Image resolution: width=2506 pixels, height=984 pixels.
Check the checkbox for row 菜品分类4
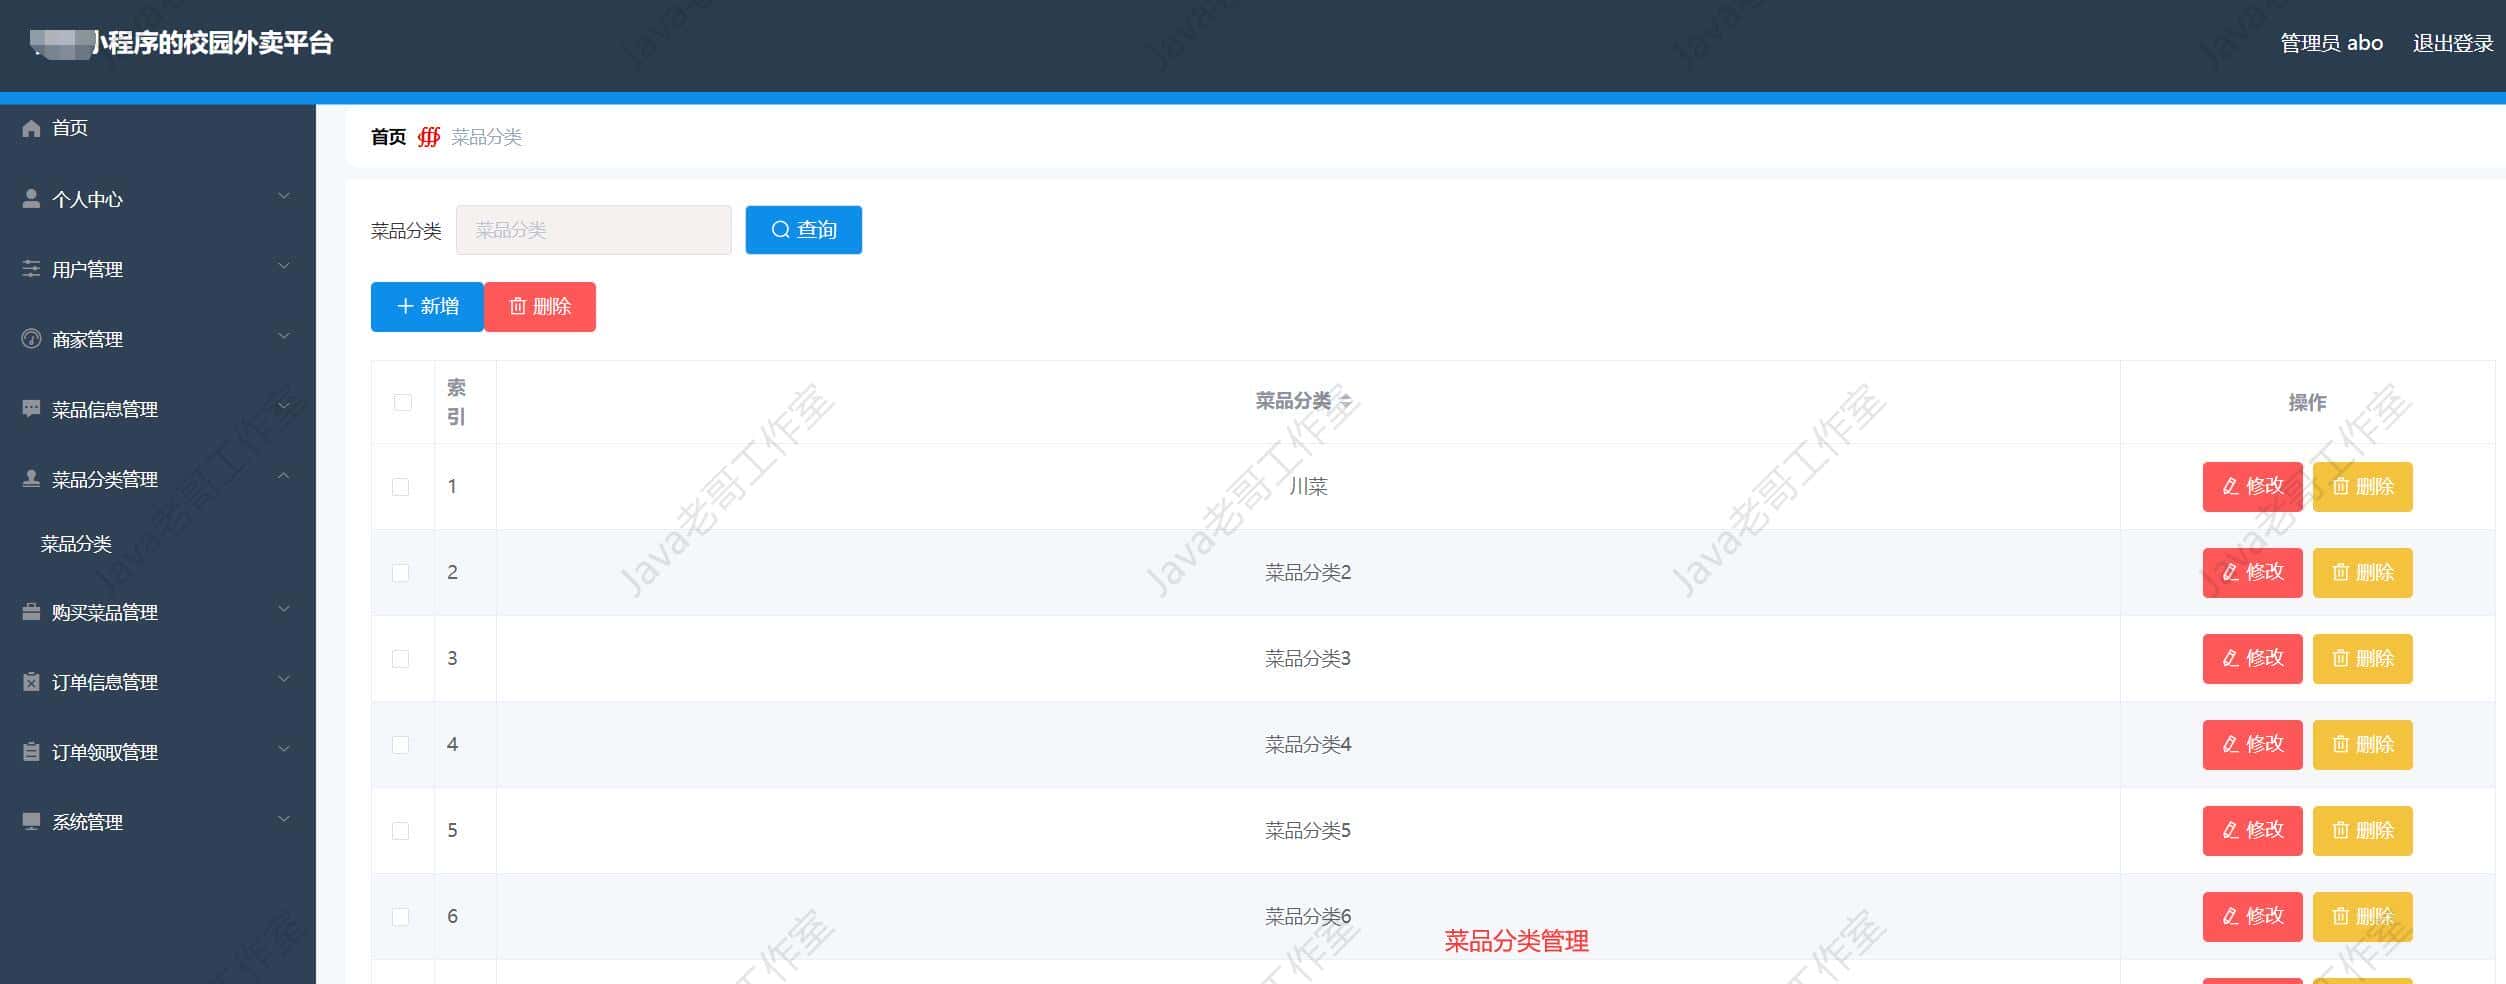click(401, 745)
